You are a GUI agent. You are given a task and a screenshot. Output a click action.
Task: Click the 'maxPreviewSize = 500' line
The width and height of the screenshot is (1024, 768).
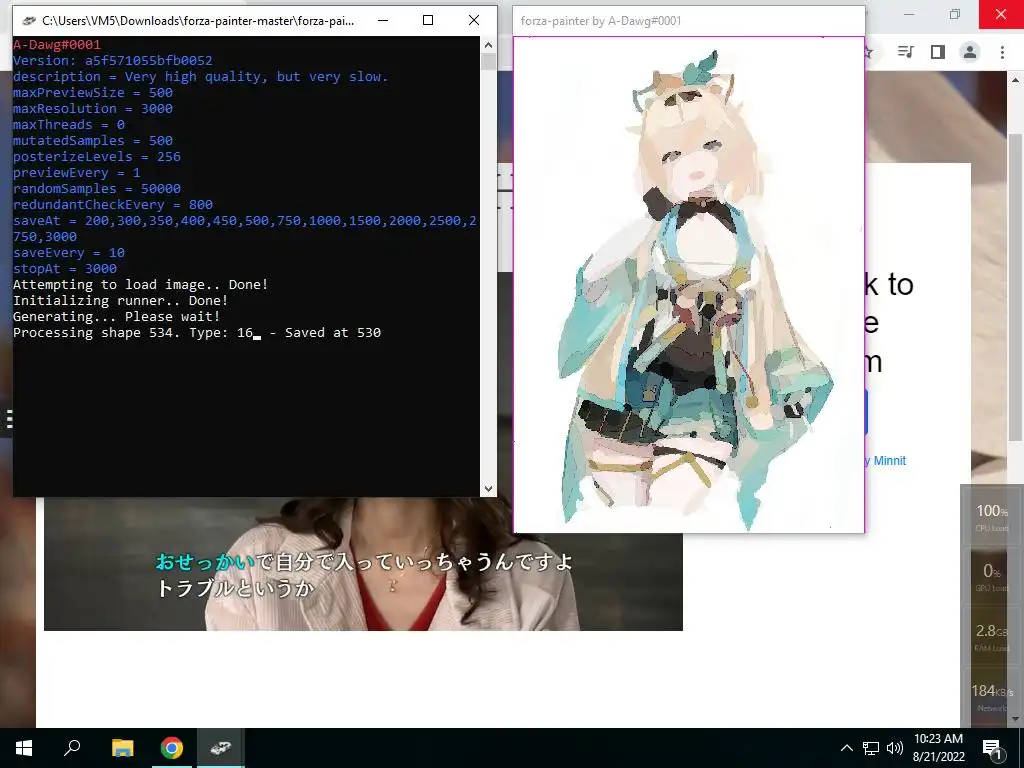(x=93, y=93)
